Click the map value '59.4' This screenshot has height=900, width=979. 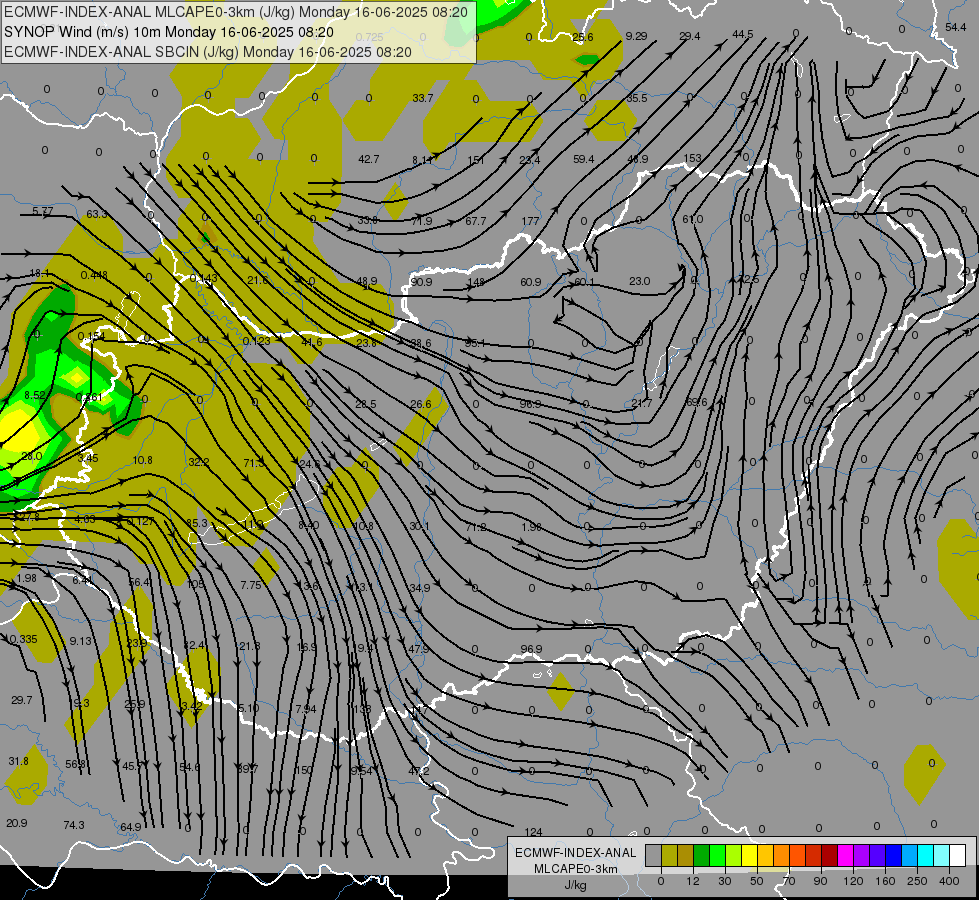584,159
